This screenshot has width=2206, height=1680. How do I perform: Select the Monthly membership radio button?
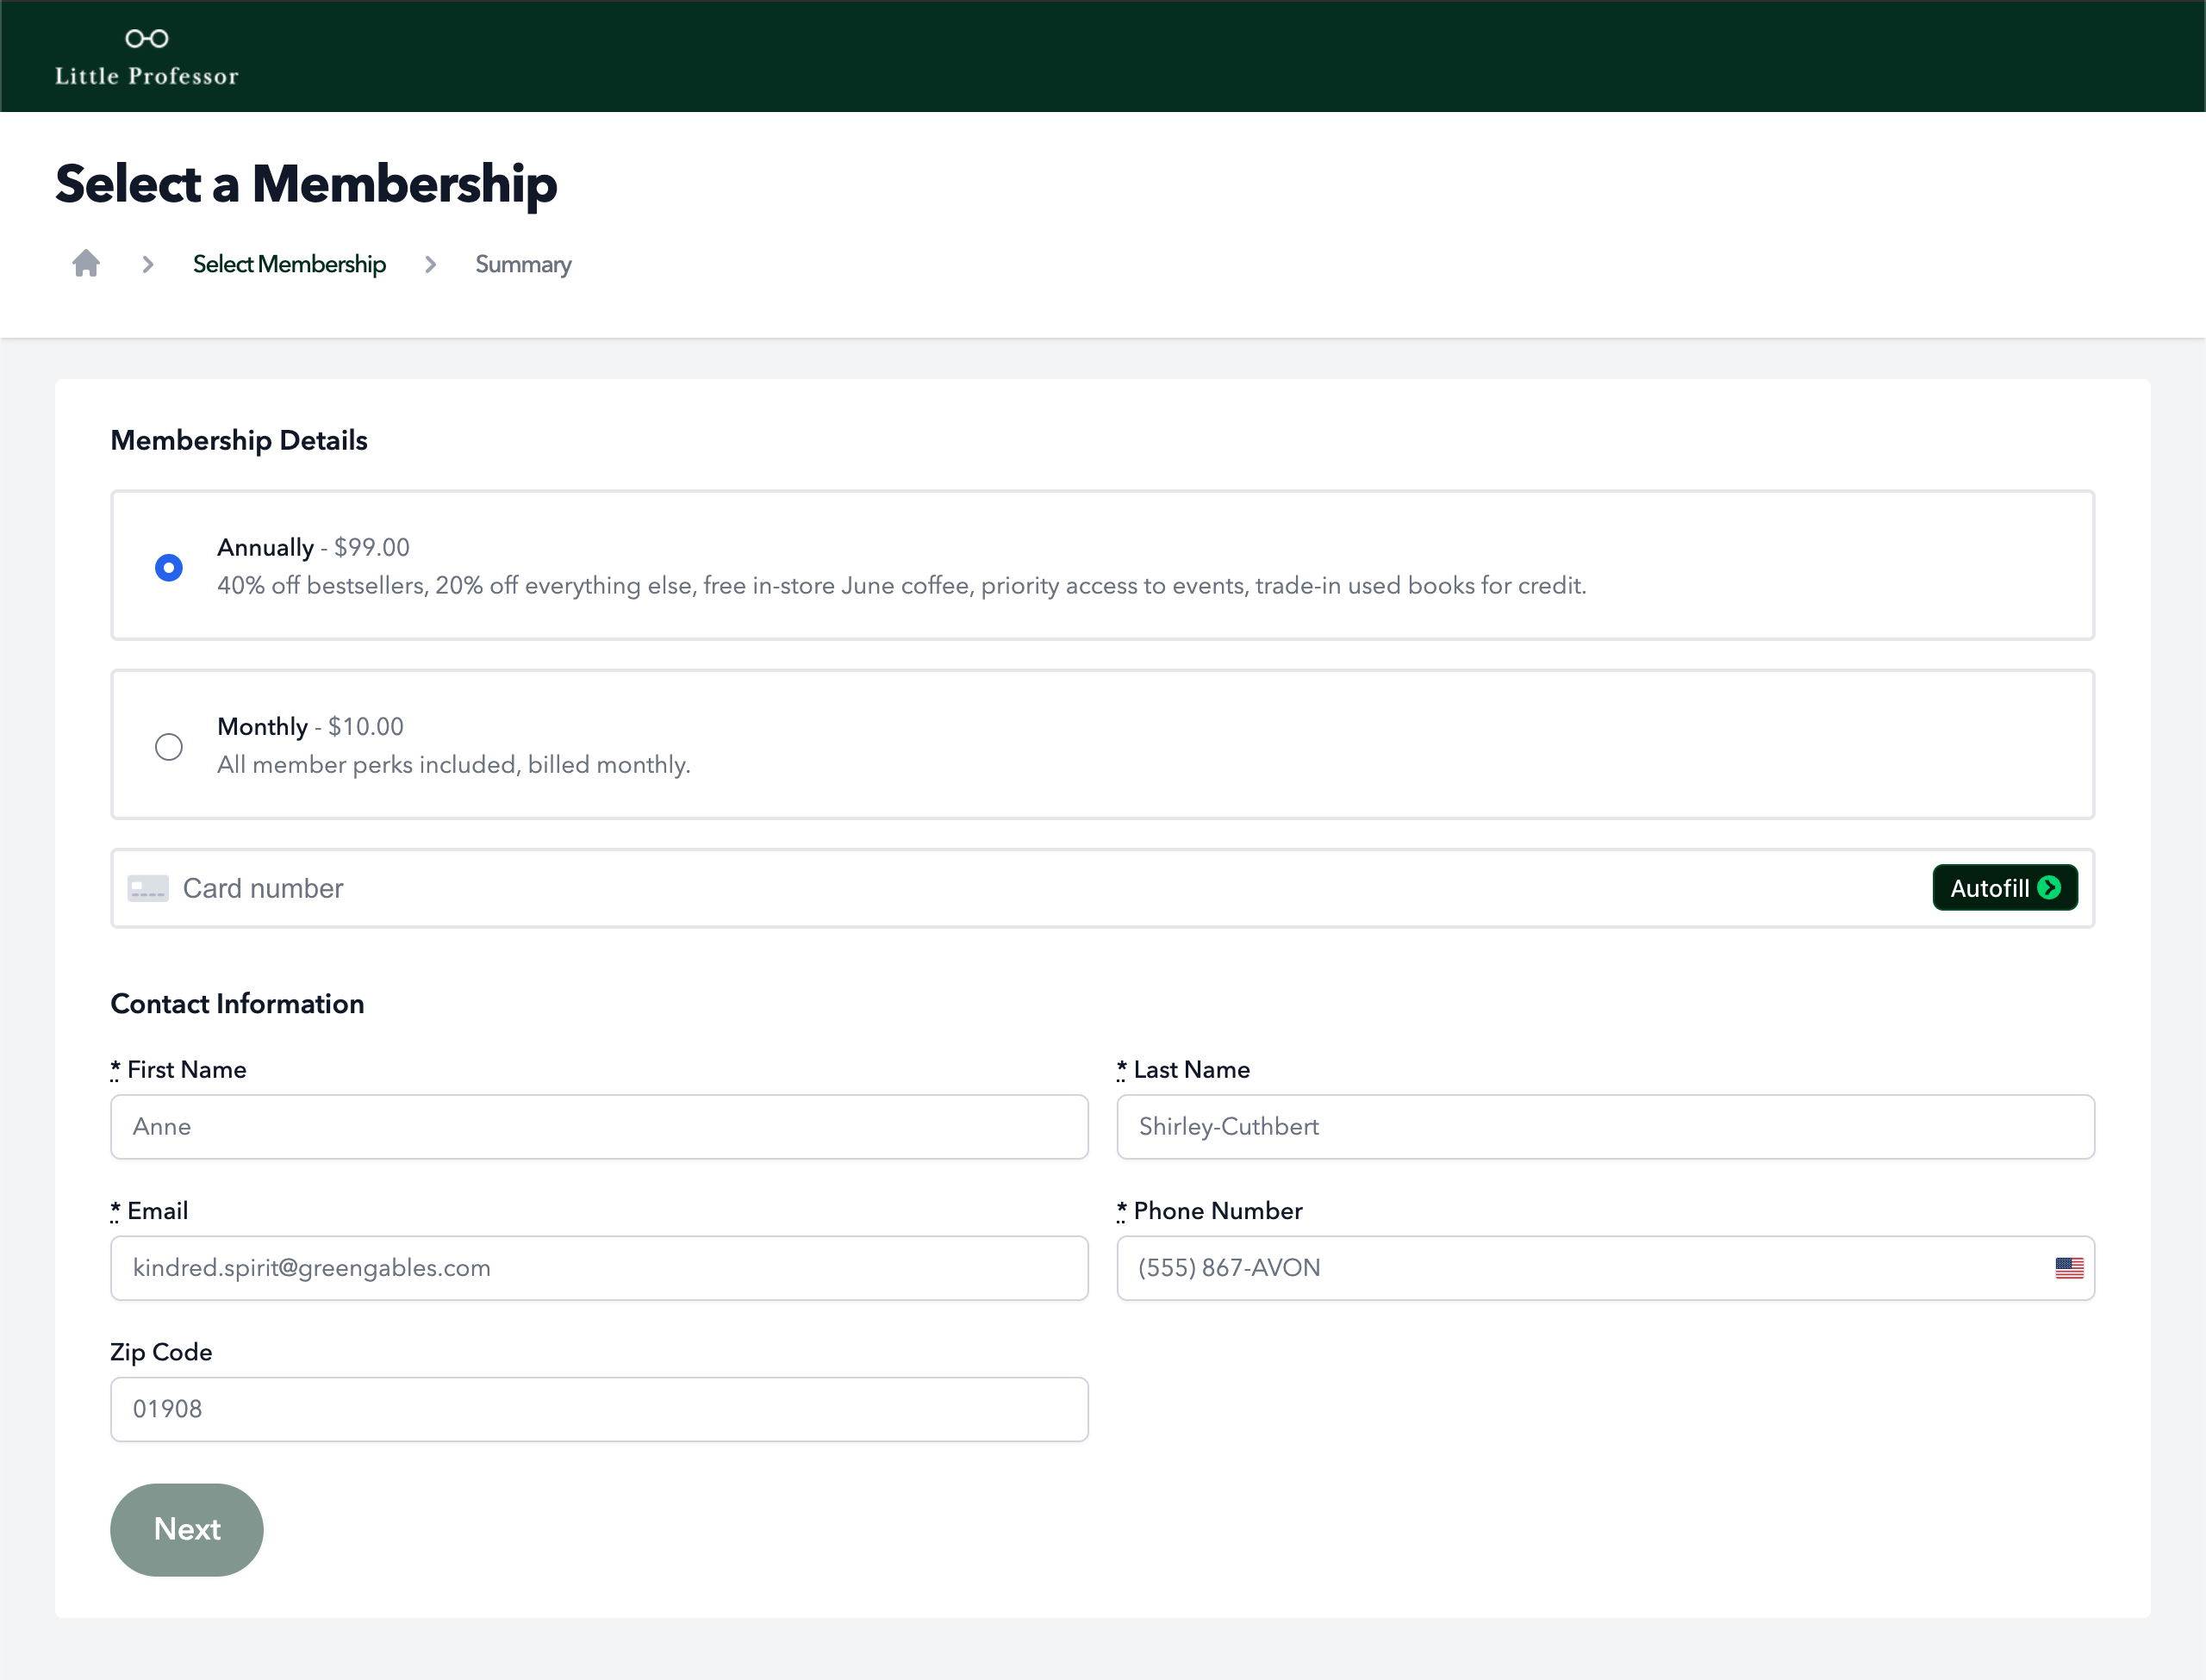pyautogui.click(x=169, y=746)
